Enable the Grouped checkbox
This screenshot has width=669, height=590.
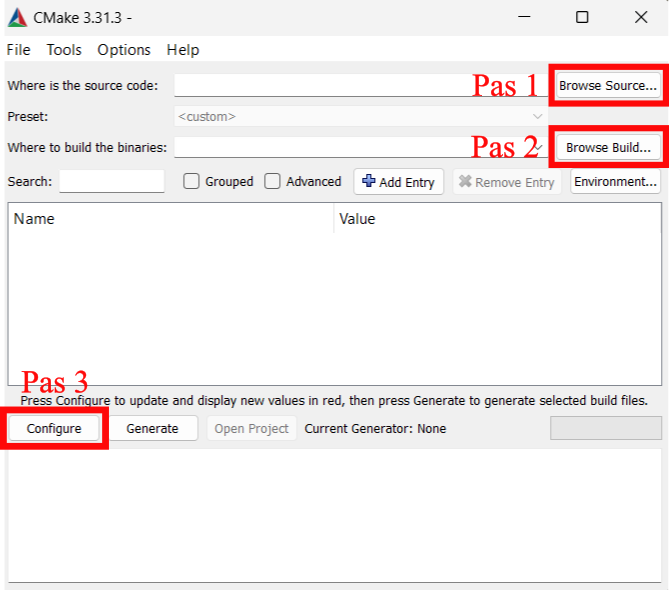pyautogui.click(x=192, y=182)
